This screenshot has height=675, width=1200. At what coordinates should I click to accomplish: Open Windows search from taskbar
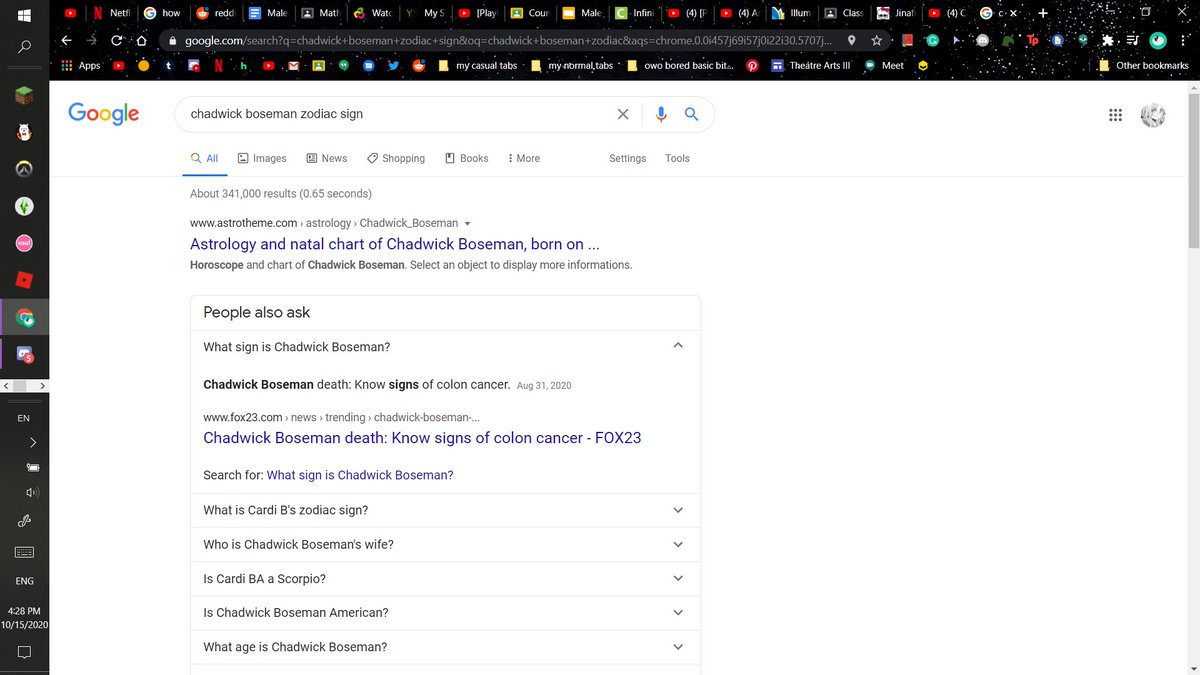[24, 47]
